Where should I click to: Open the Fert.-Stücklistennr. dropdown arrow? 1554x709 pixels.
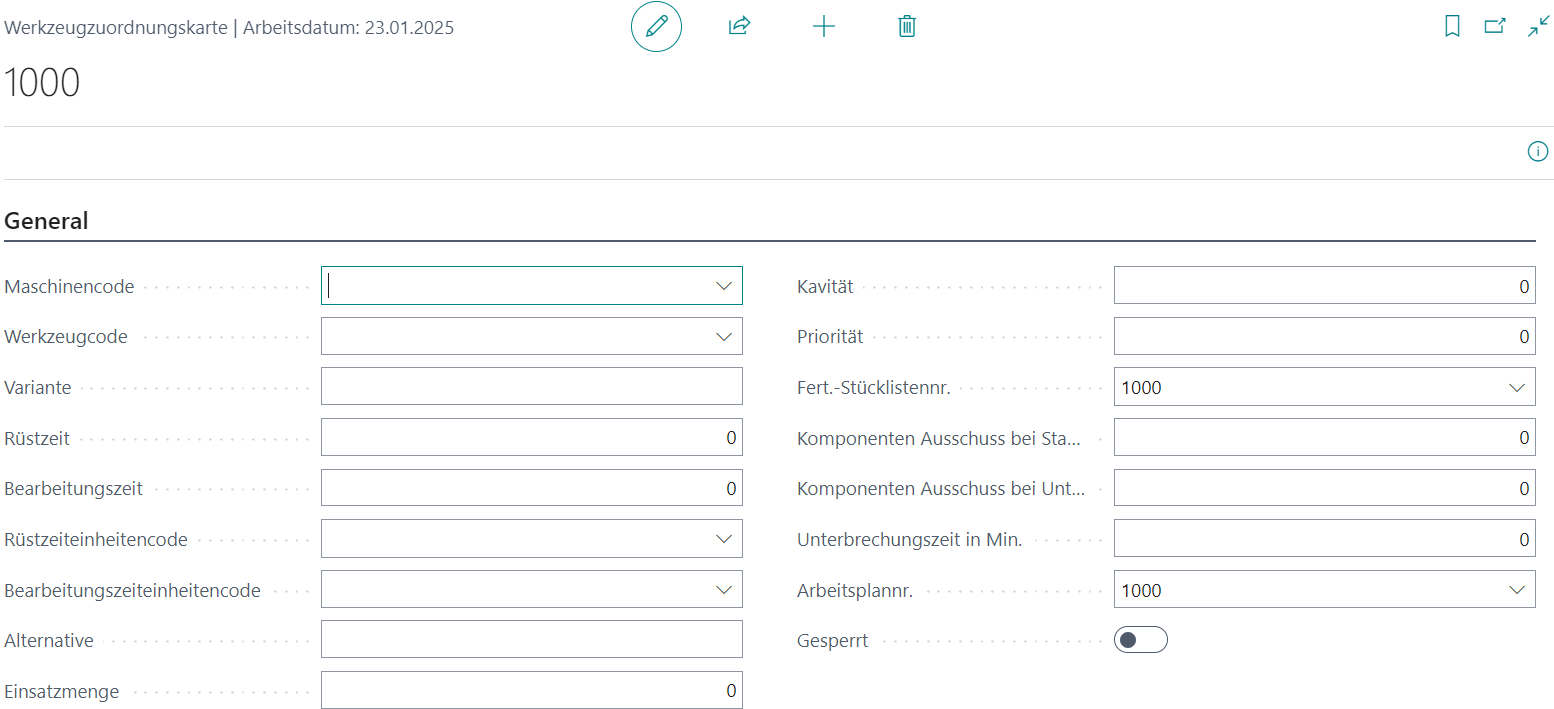tap(1516, 388)
